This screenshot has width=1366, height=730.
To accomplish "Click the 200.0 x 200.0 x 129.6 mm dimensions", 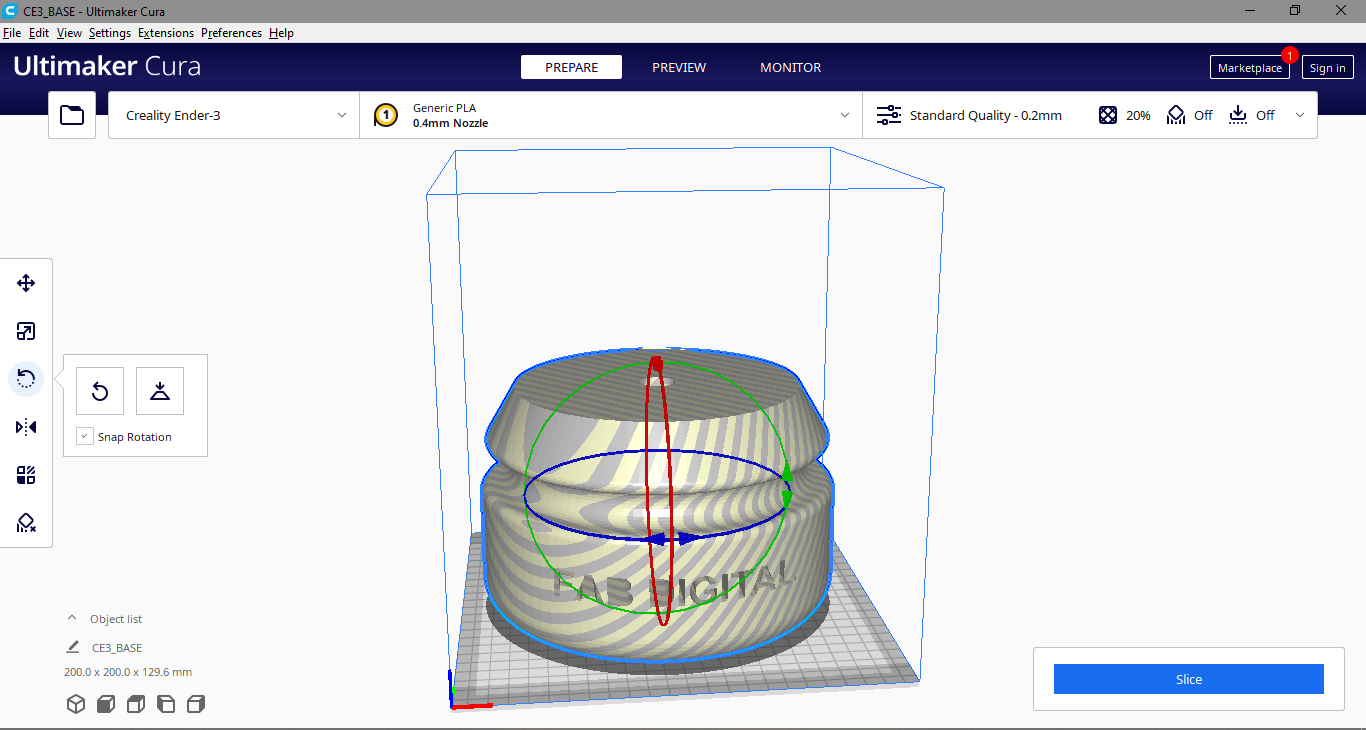I will click(128, 672).
